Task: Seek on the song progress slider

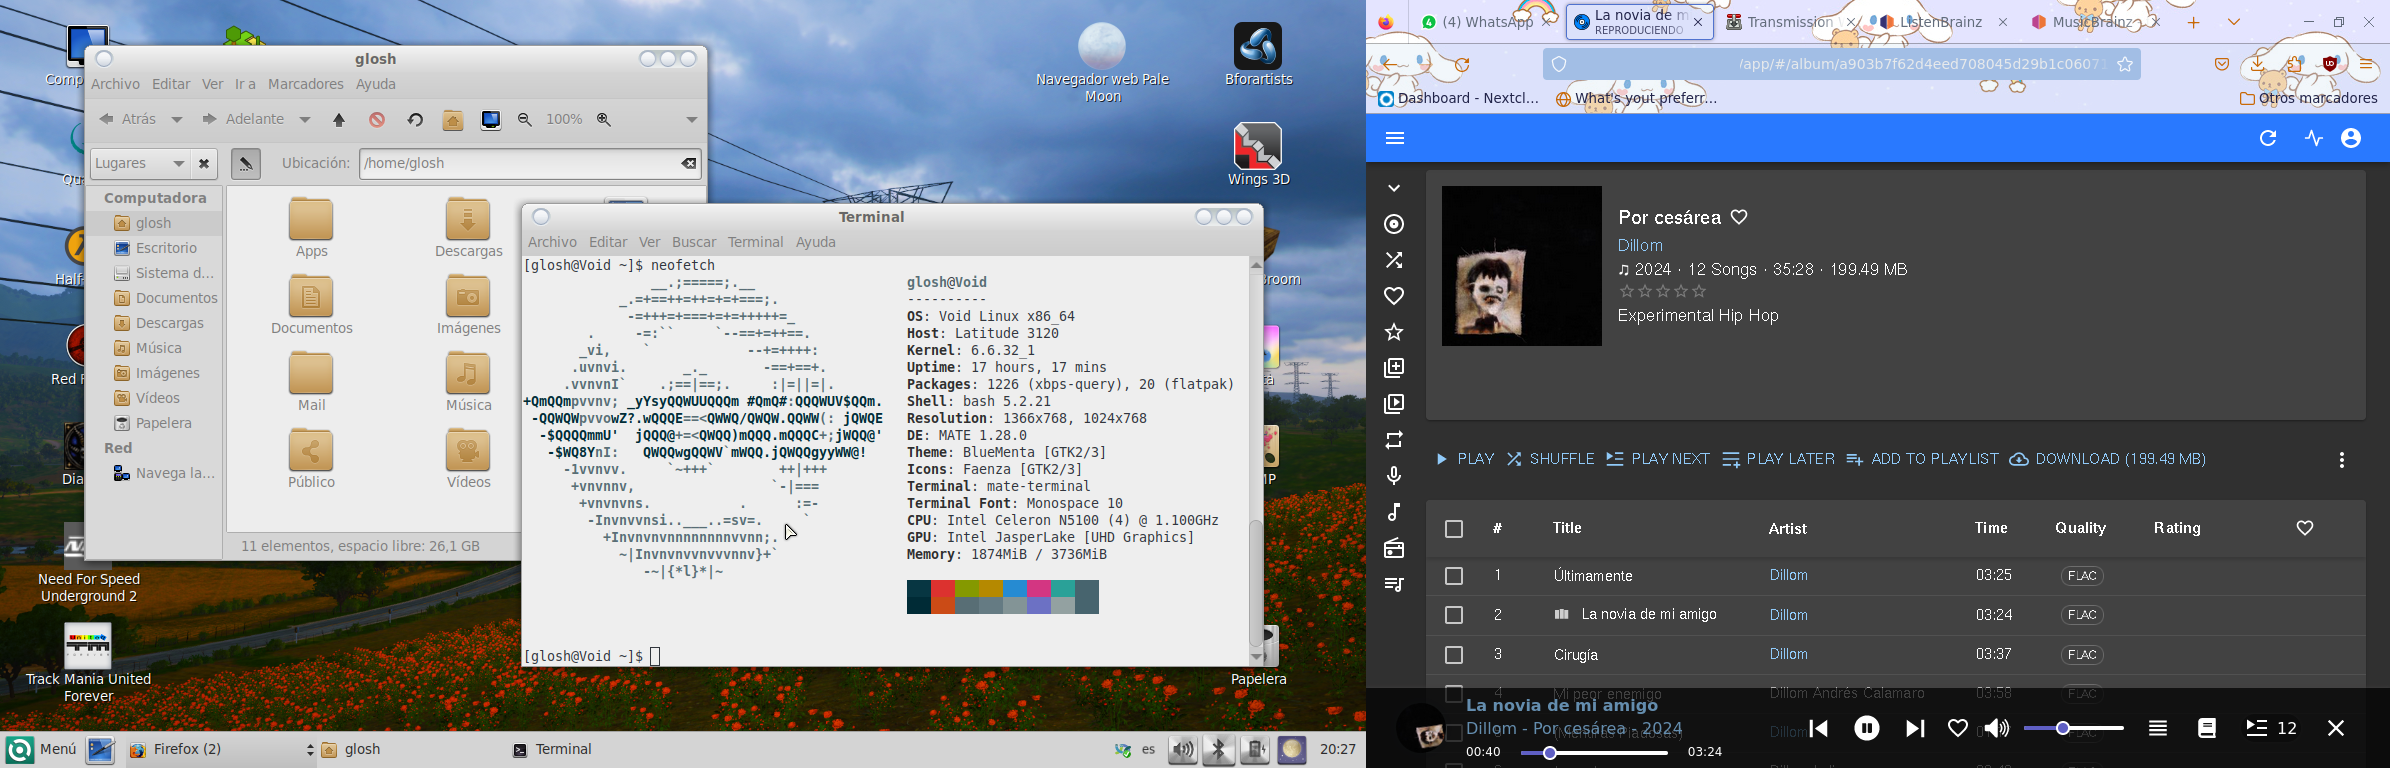Action: coord(1594,752)
